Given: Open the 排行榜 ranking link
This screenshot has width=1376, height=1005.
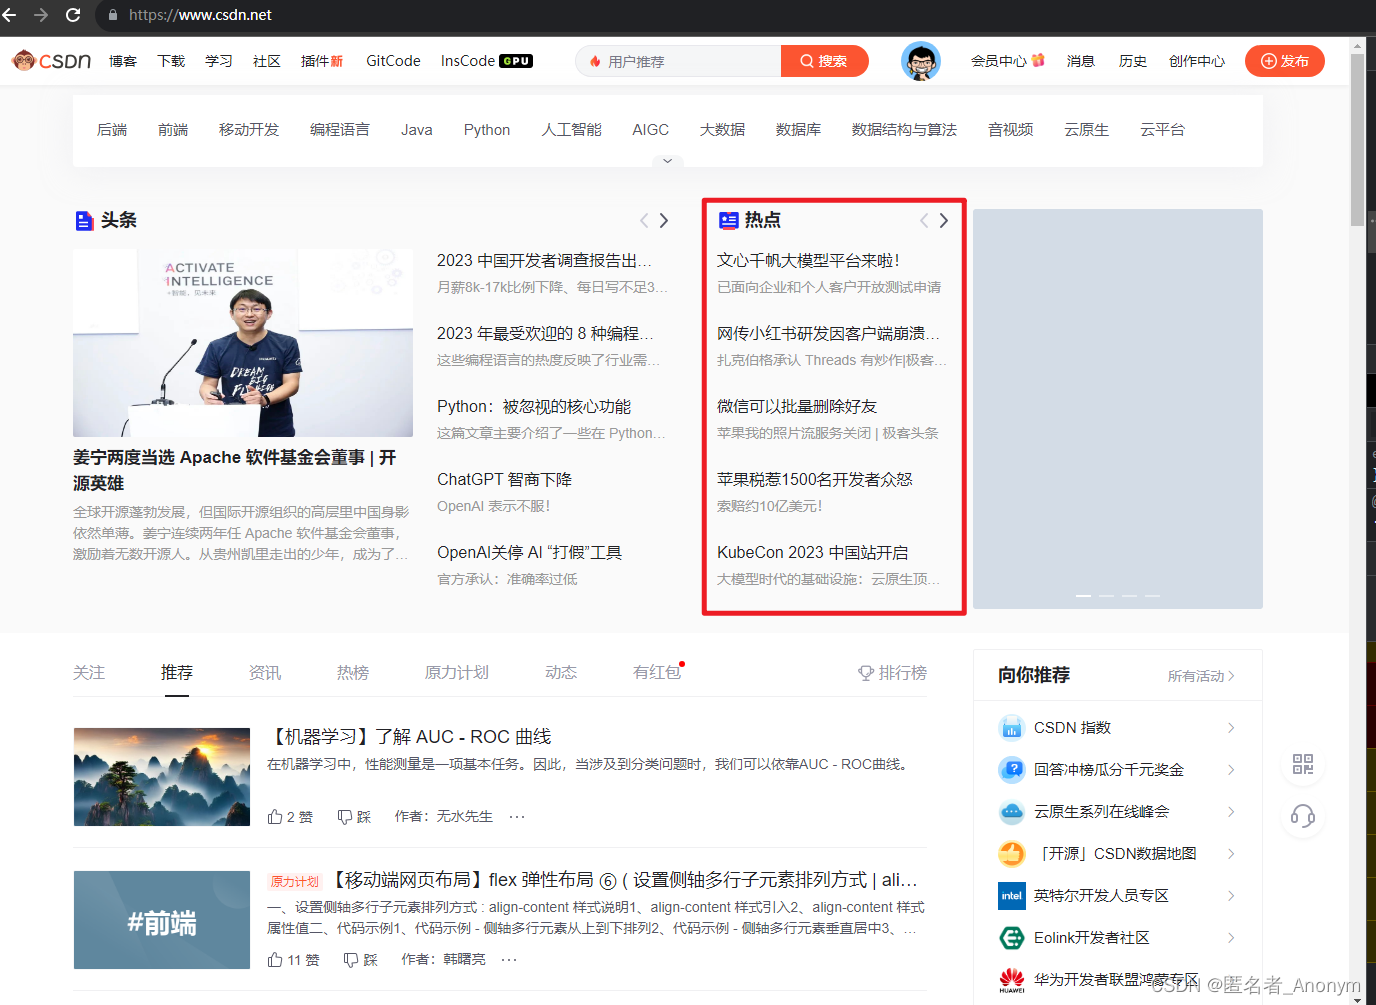Looking at the screenshot, I should (x=892, y=673).
